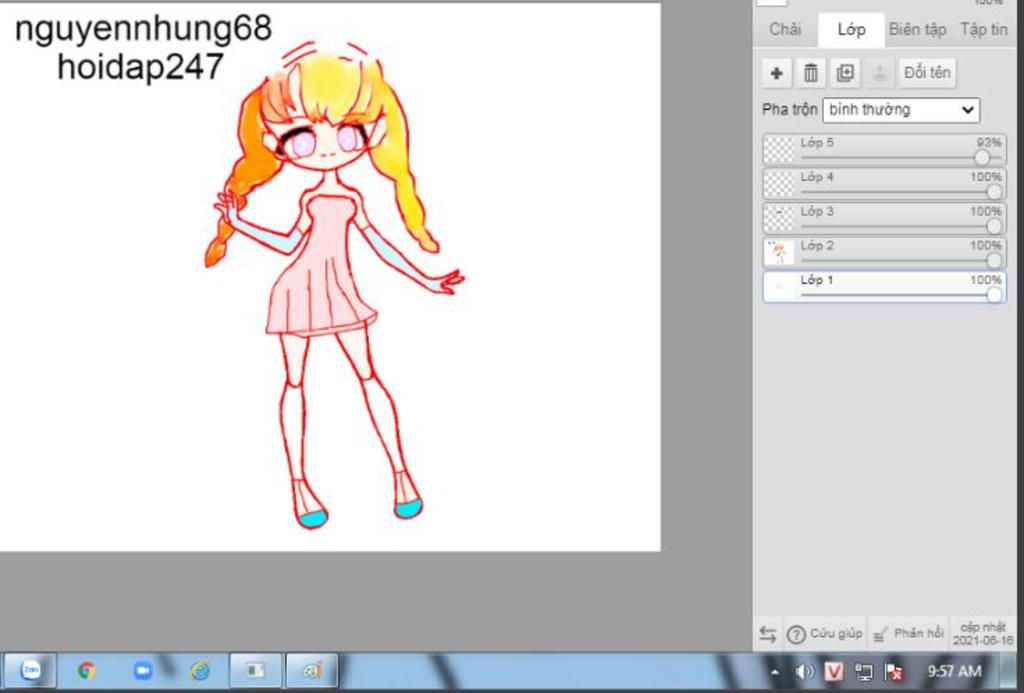This screenshot has width=1024, height=693.
Task: Click the cập nhật 2021-06-16 update text
Action: coord(983,634)
